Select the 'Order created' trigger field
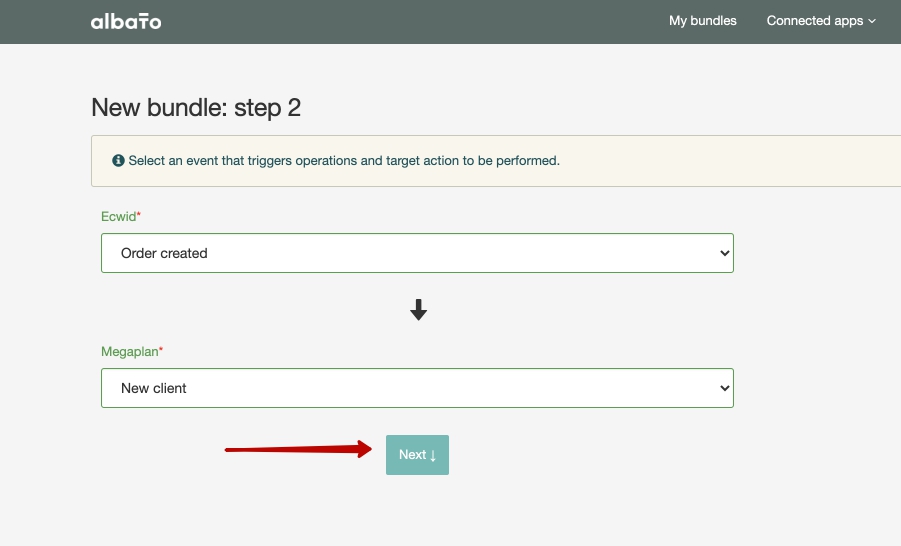The image size is (901, 546). click(400, 253)
